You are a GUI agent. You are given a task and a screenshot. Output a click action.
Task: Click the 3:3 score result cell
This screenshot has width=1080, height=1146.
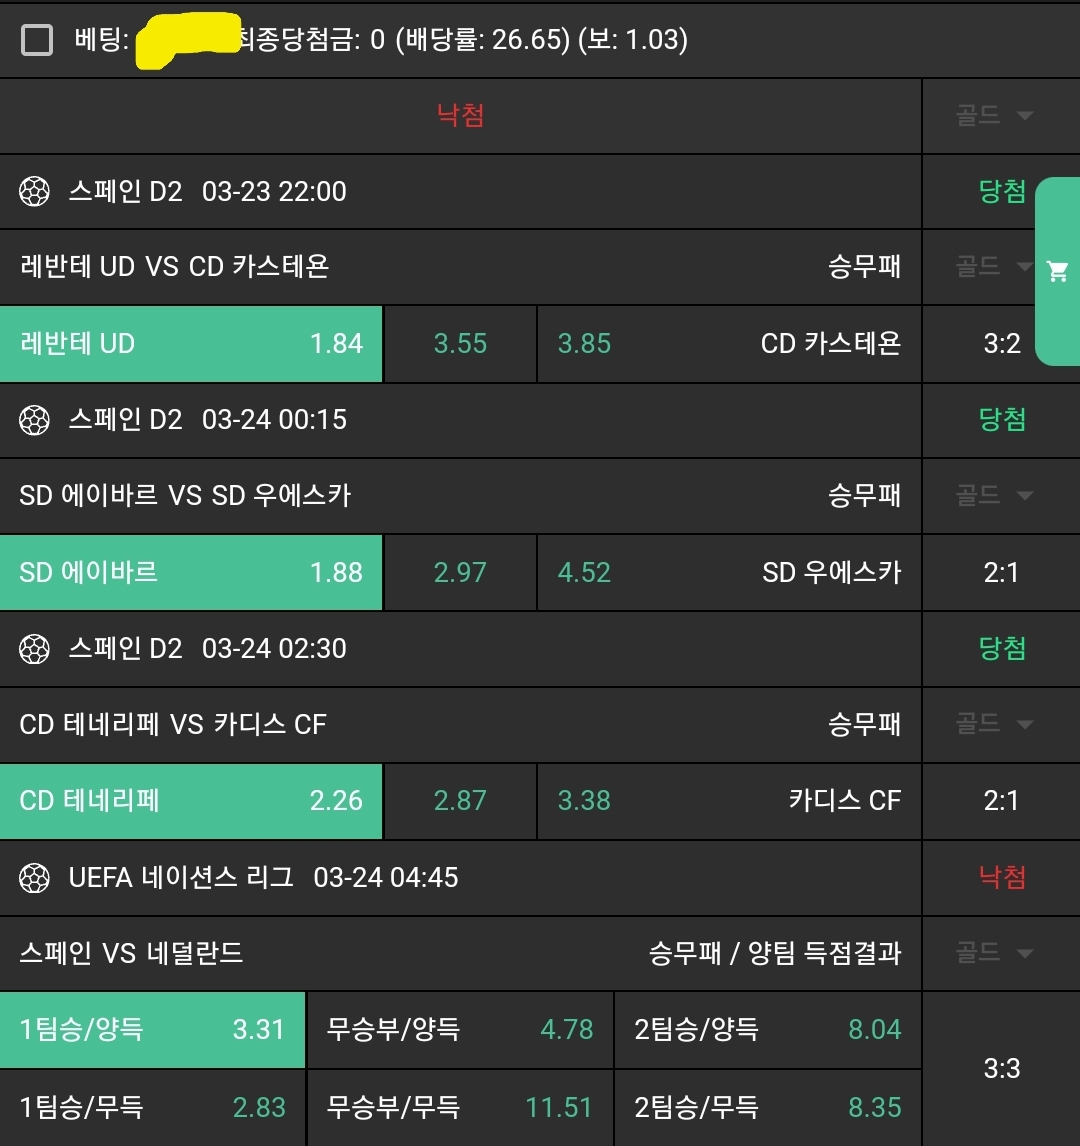click(x=1001, y=1069)
